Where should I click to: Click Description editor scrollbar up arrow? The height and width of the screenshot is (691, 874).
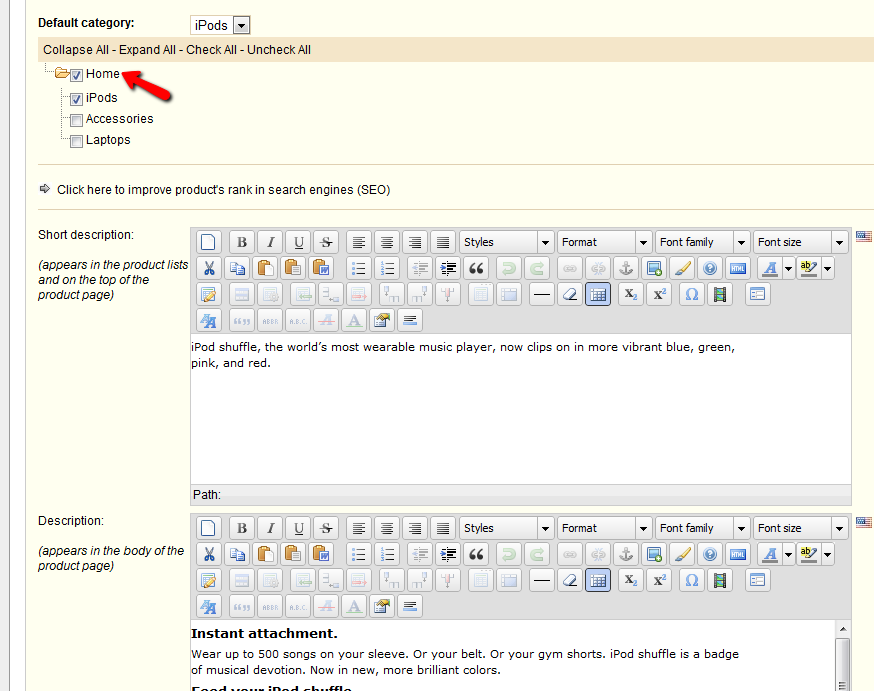[843, 629]
